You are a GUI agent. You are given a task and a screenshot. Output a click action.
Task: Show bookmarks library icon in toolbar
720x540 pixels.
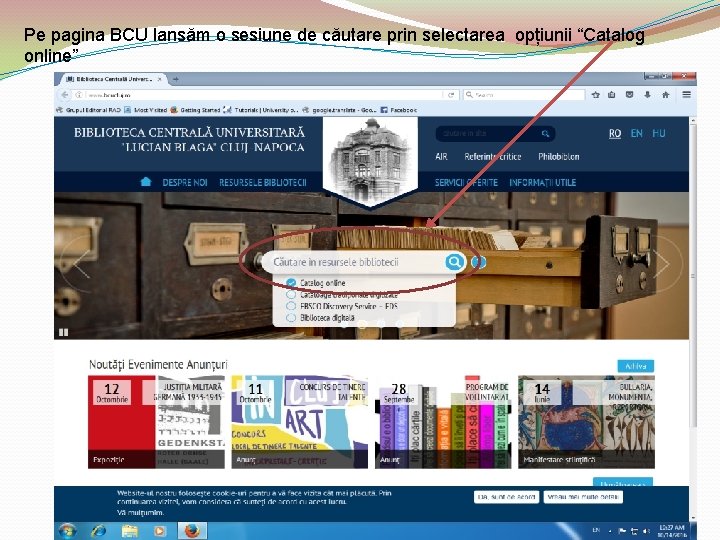pyautogui.click(x=612, y=95)
